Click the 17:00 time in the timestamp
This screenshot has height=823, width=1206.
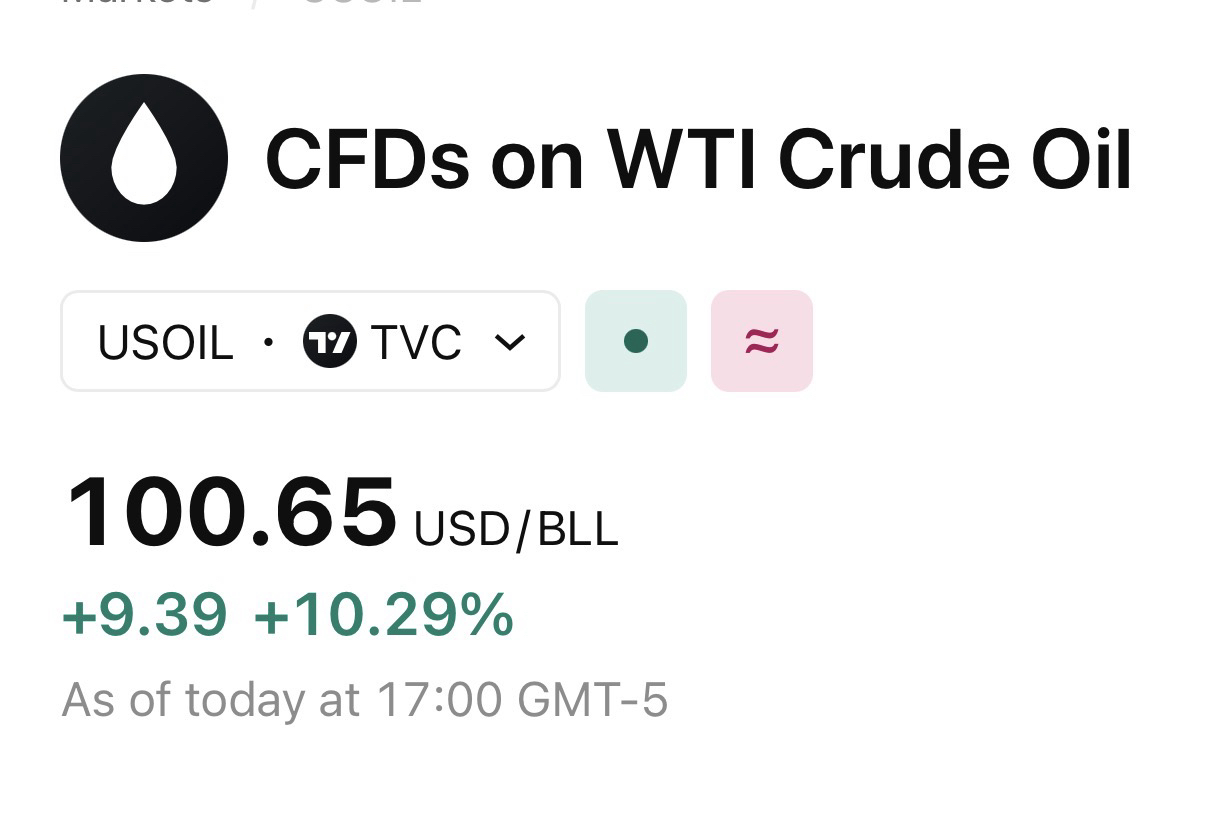[x=438, y=699]
